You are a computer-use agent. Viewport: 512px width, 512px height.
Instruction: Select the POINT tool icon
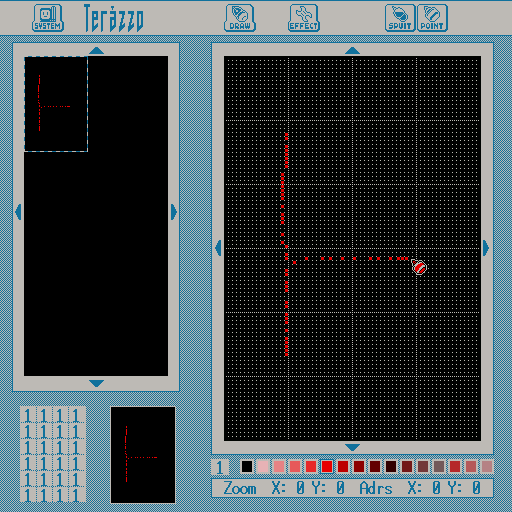point(432,18)
